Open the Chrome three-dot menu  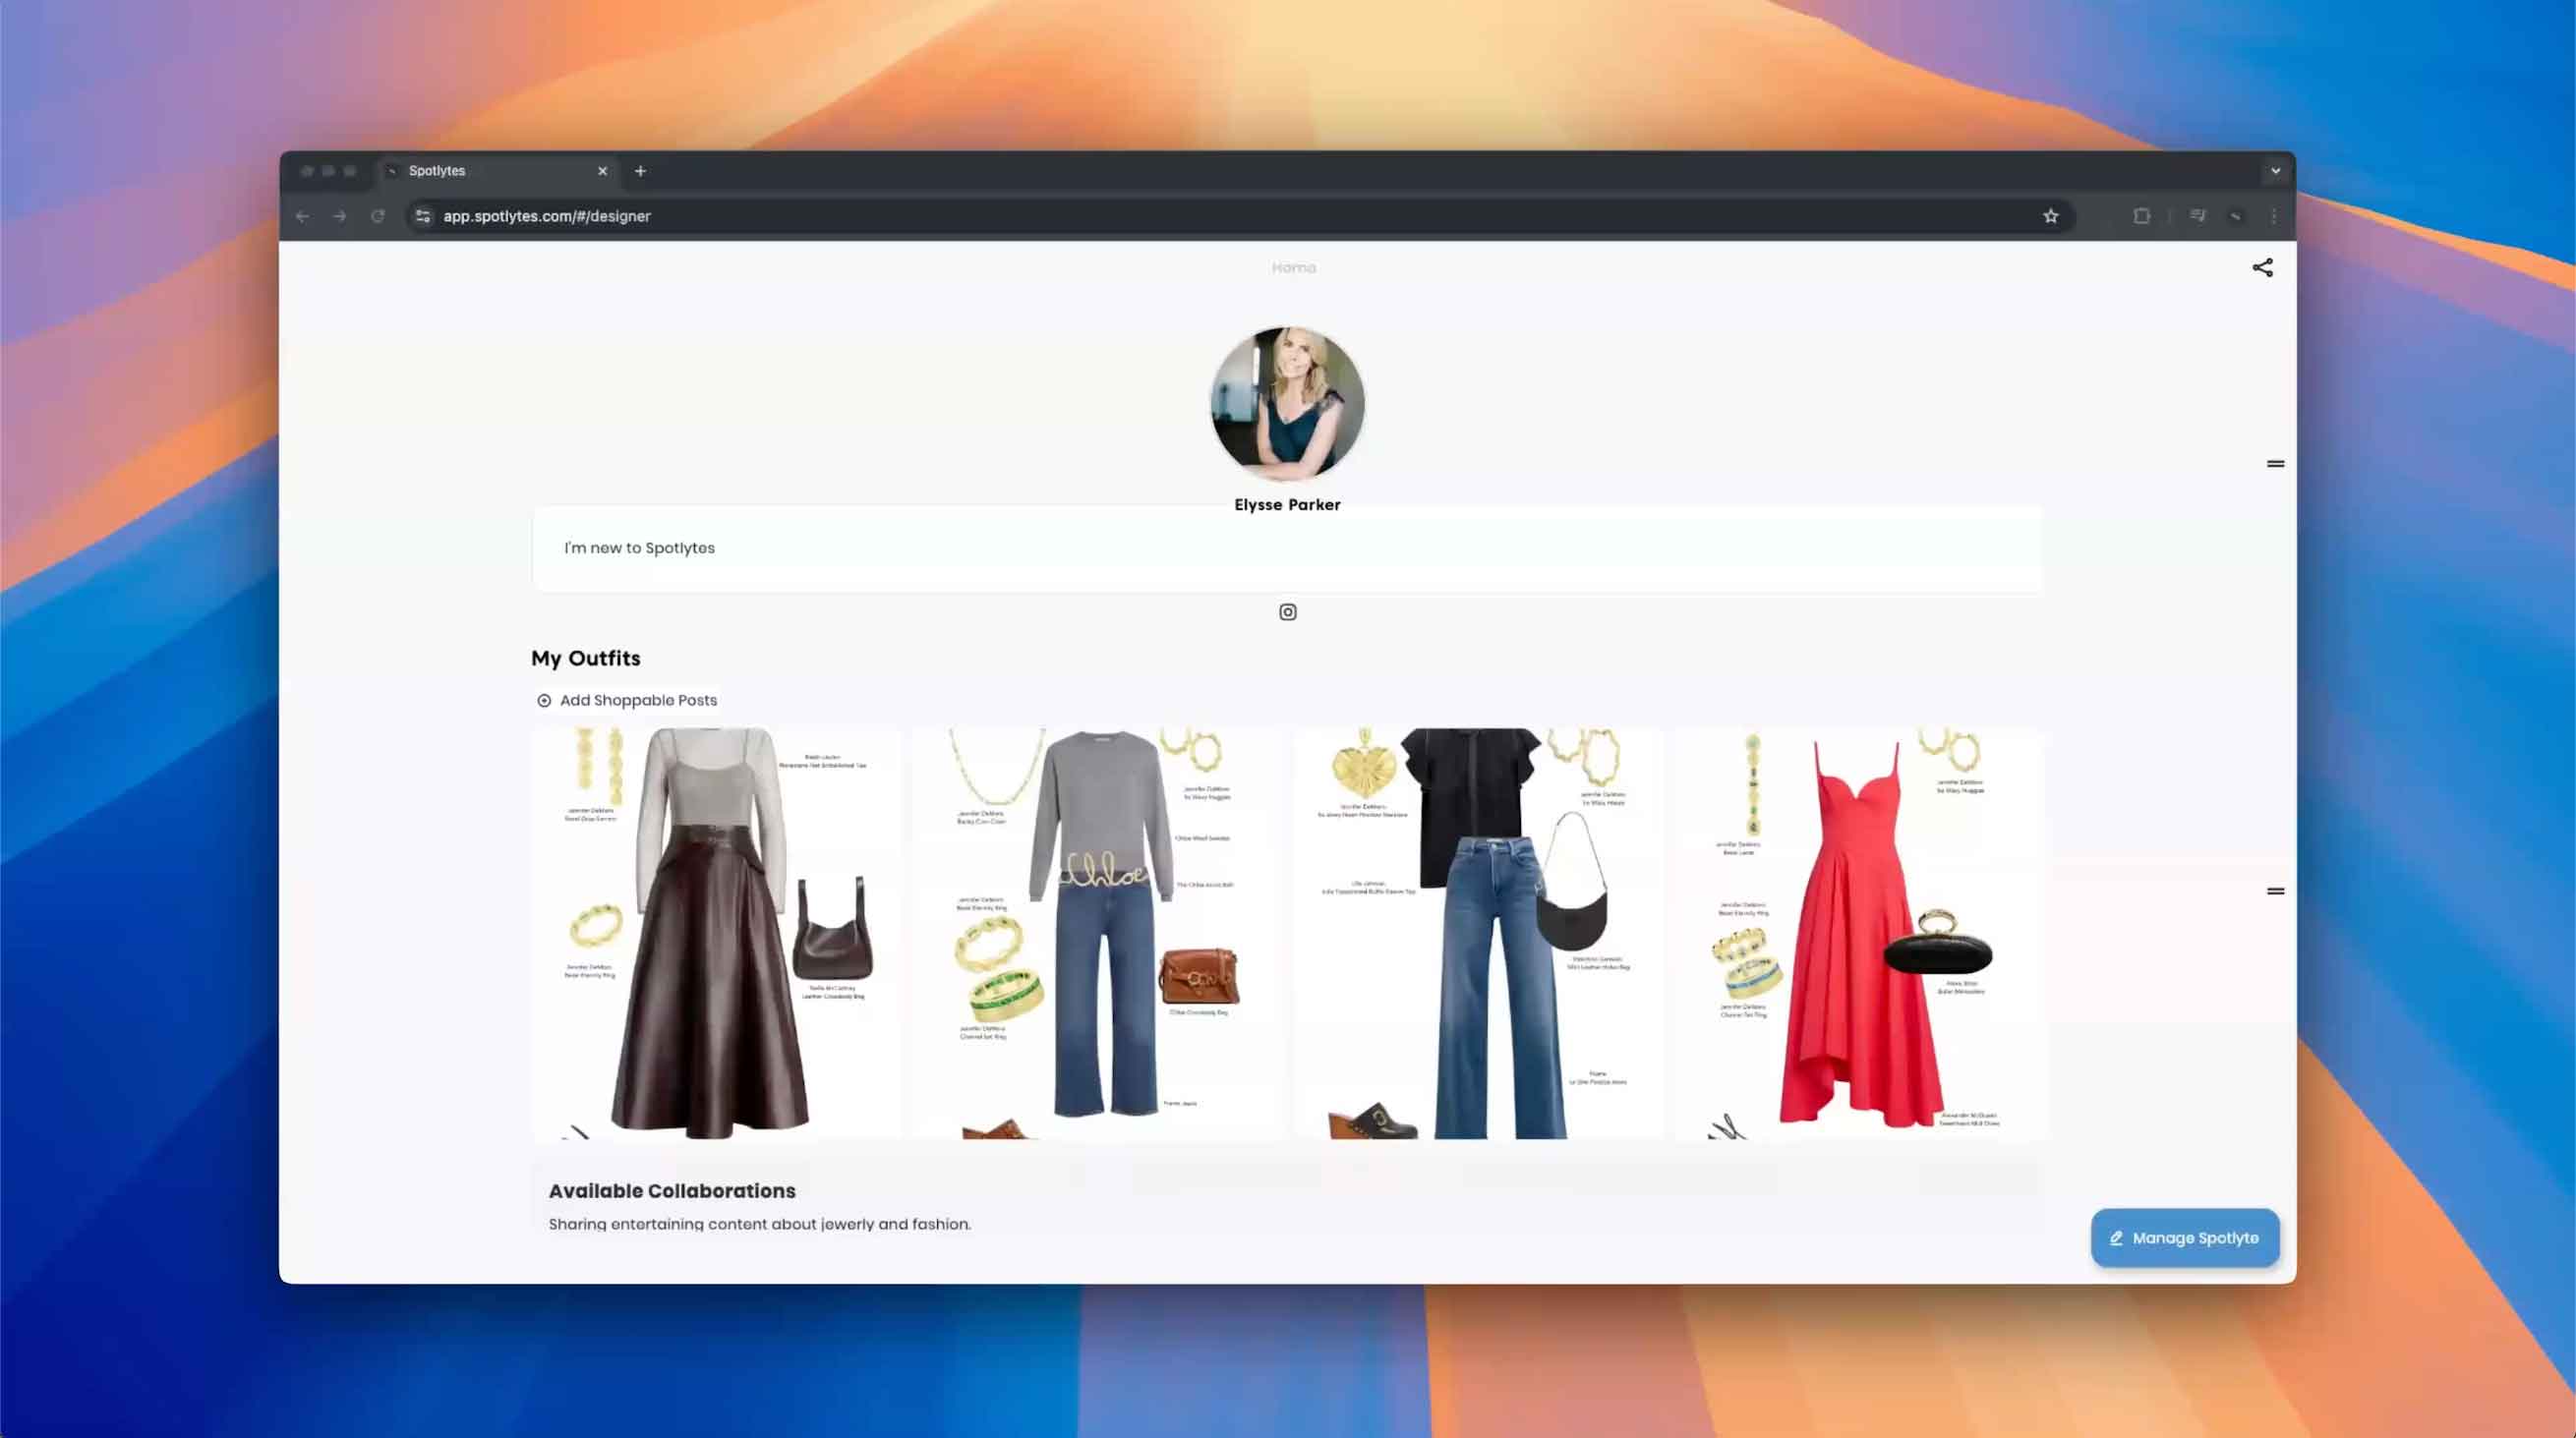pyautogui.click(x=2274, y=216)
